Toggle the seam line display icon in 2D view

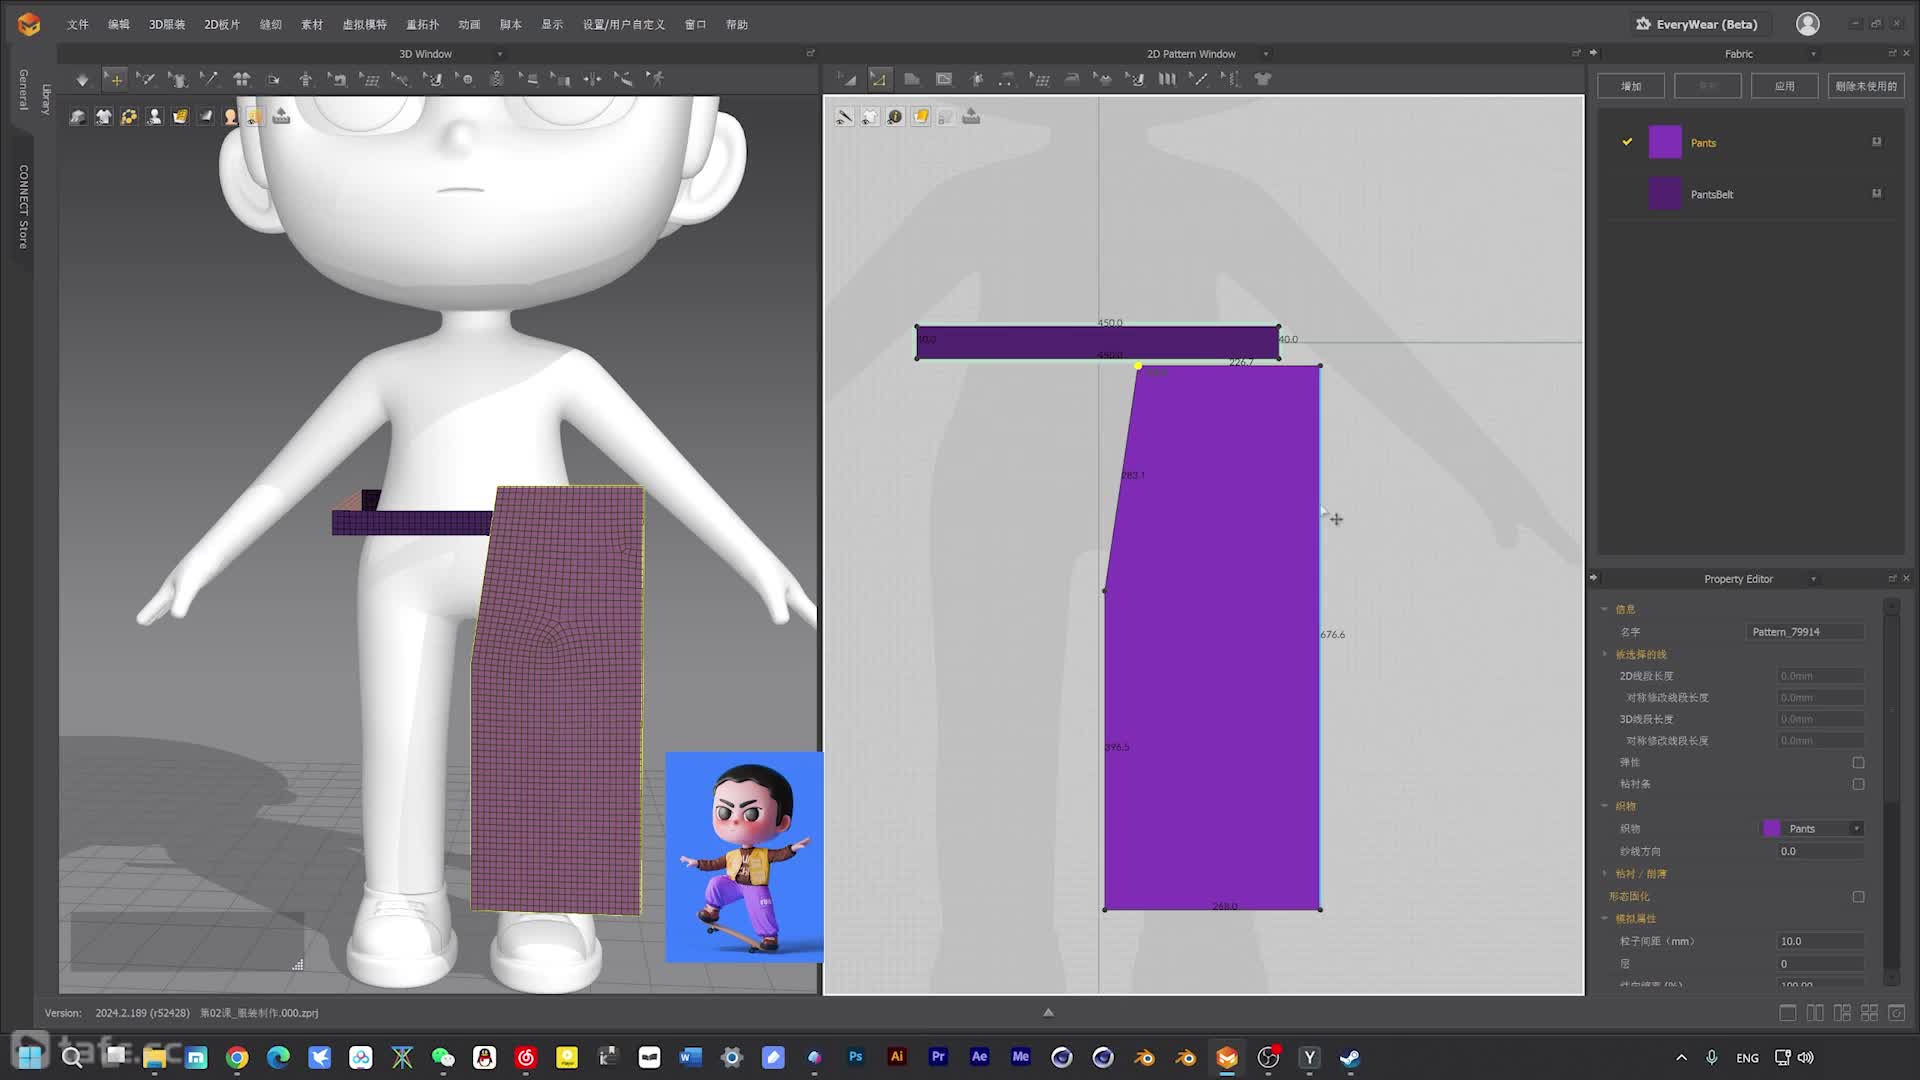point(844,117)
